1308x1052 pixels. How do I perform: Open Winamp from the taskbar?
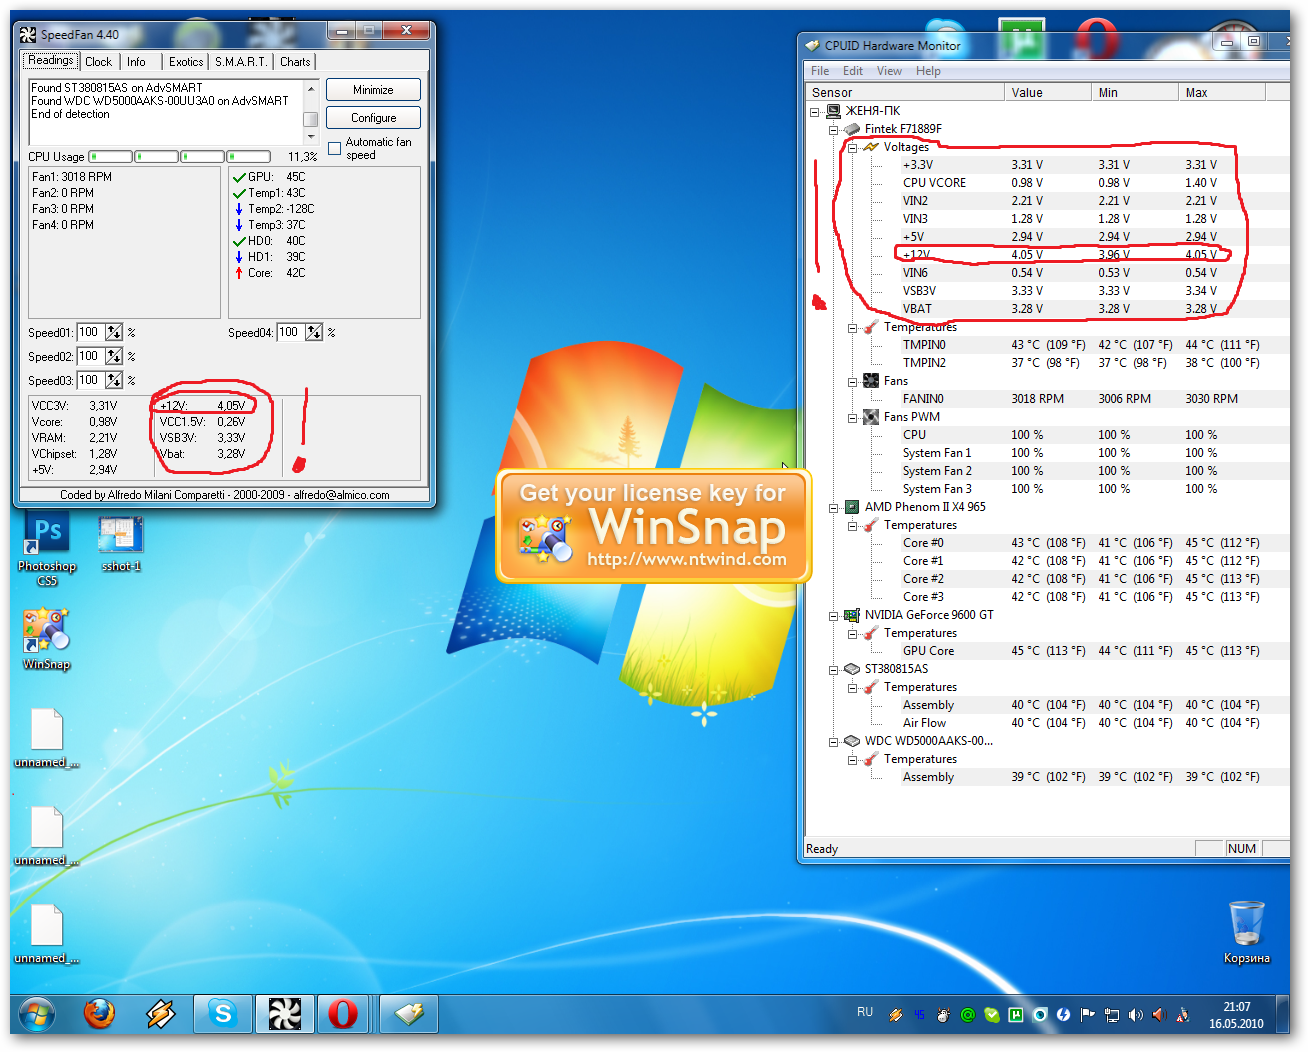click(160, 1014)
